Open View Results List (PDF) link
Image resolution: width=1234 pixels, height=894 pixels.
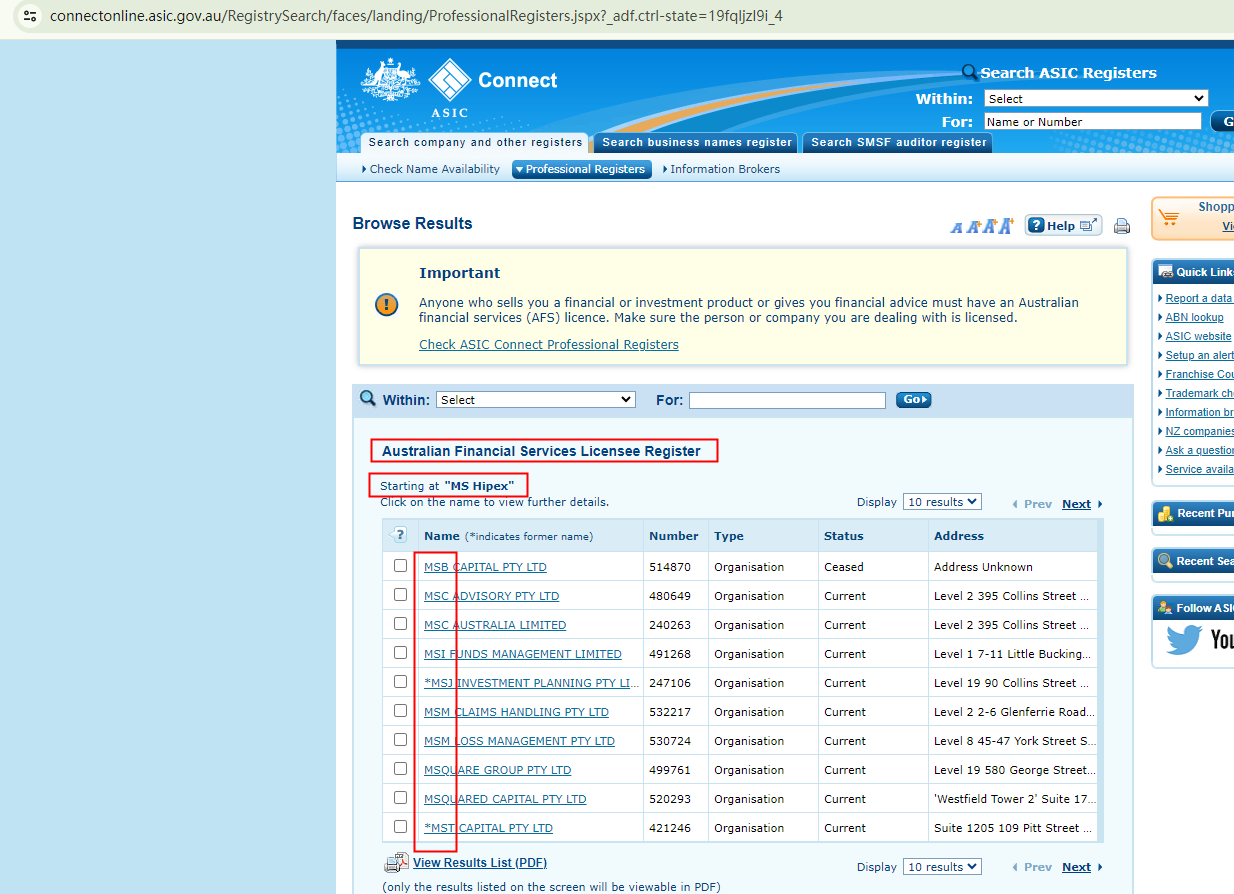tap(480, 862)
